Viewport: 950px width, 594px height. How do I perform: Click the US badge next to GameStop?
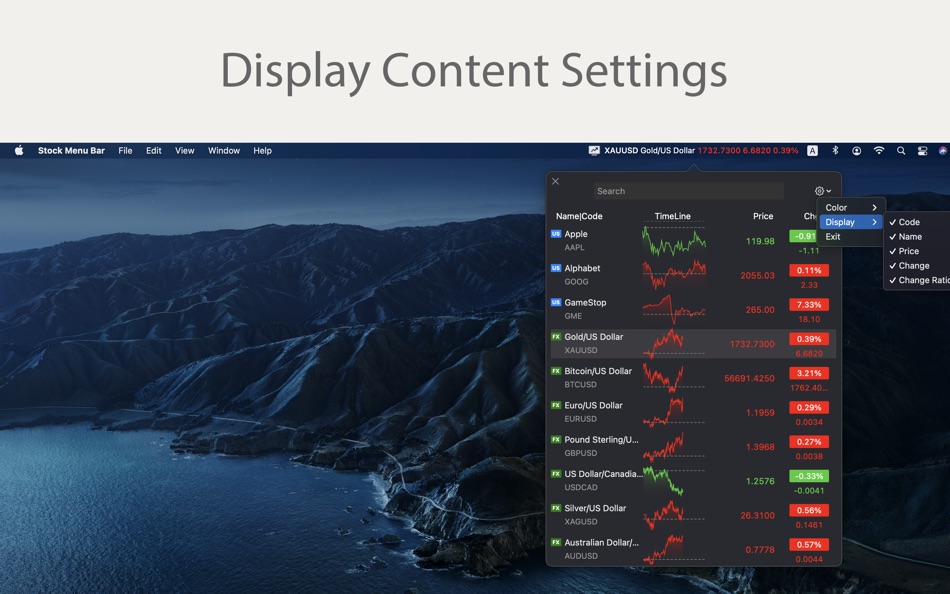point(556,302)
